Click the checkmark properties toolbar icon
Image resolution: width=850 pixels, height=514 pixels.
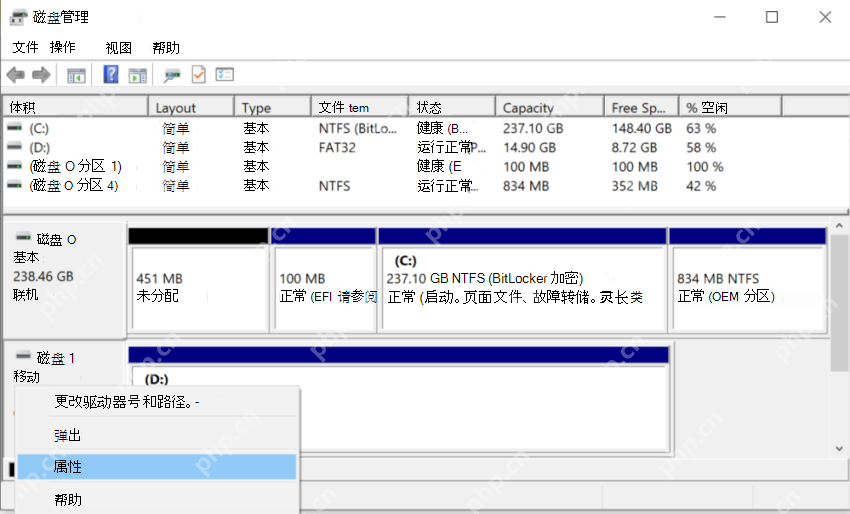198,74
